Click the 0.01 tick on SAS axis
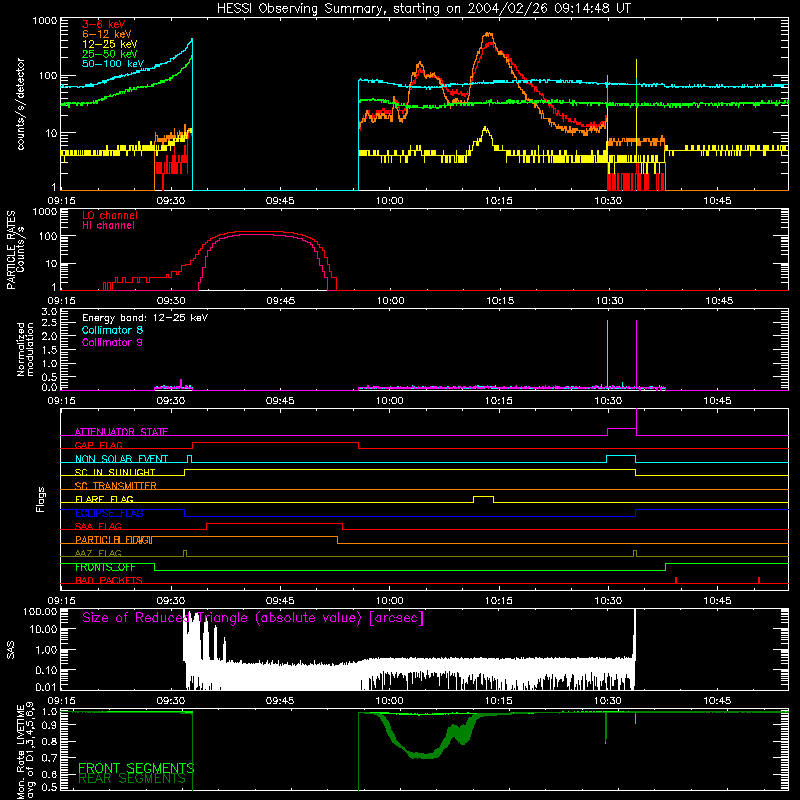This screenshot has width=800, height=800. [x=46, y=687]
